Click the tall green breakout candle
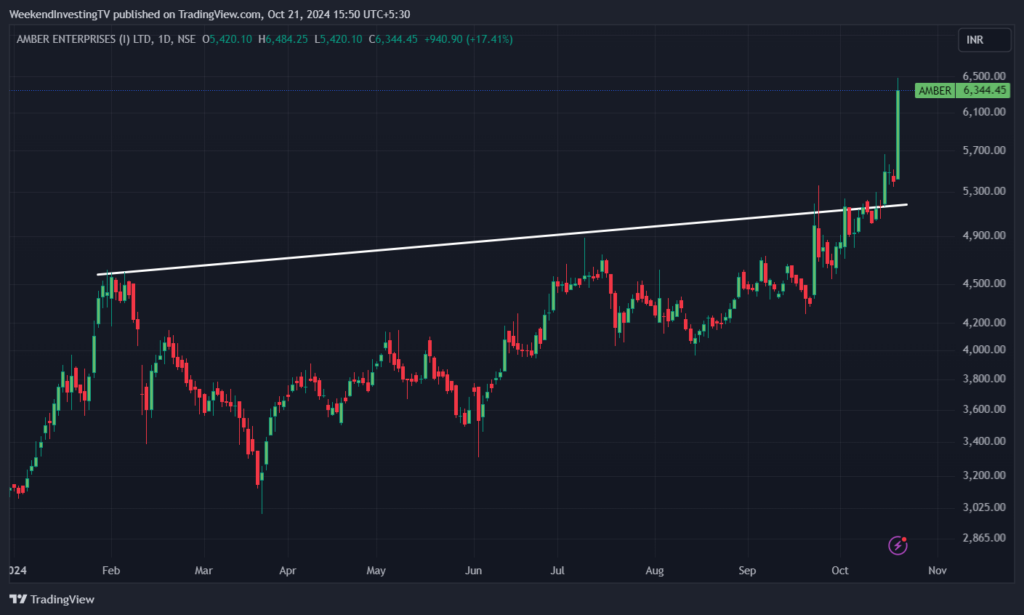The image size is (1024, 615). coord(898,134)
